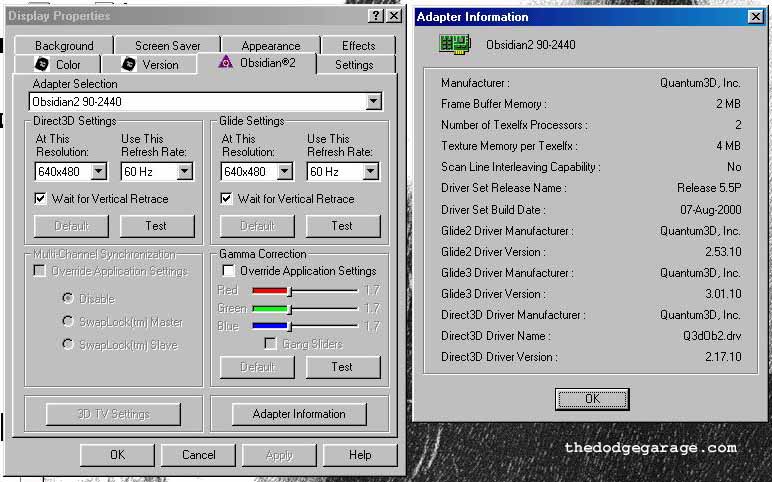Click the 'Q3d0b2.drv' driver name value
Screen dimensions: 772x482
click(712, 336)
